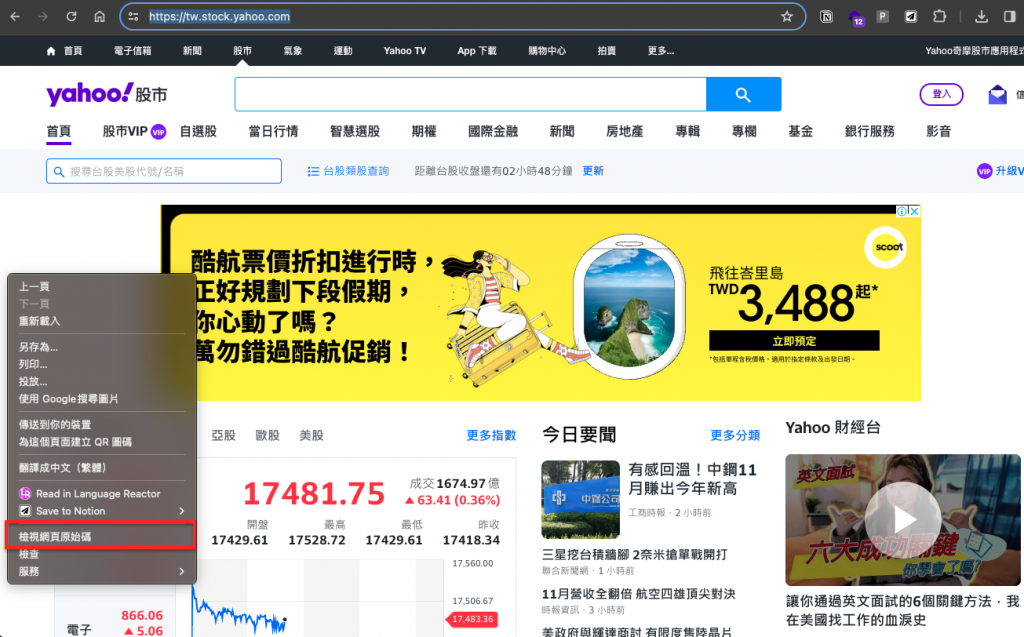Expand the 服務 submenu arrow
The width and height of the screenshot is (1024, 637).
tap(182, 571)
